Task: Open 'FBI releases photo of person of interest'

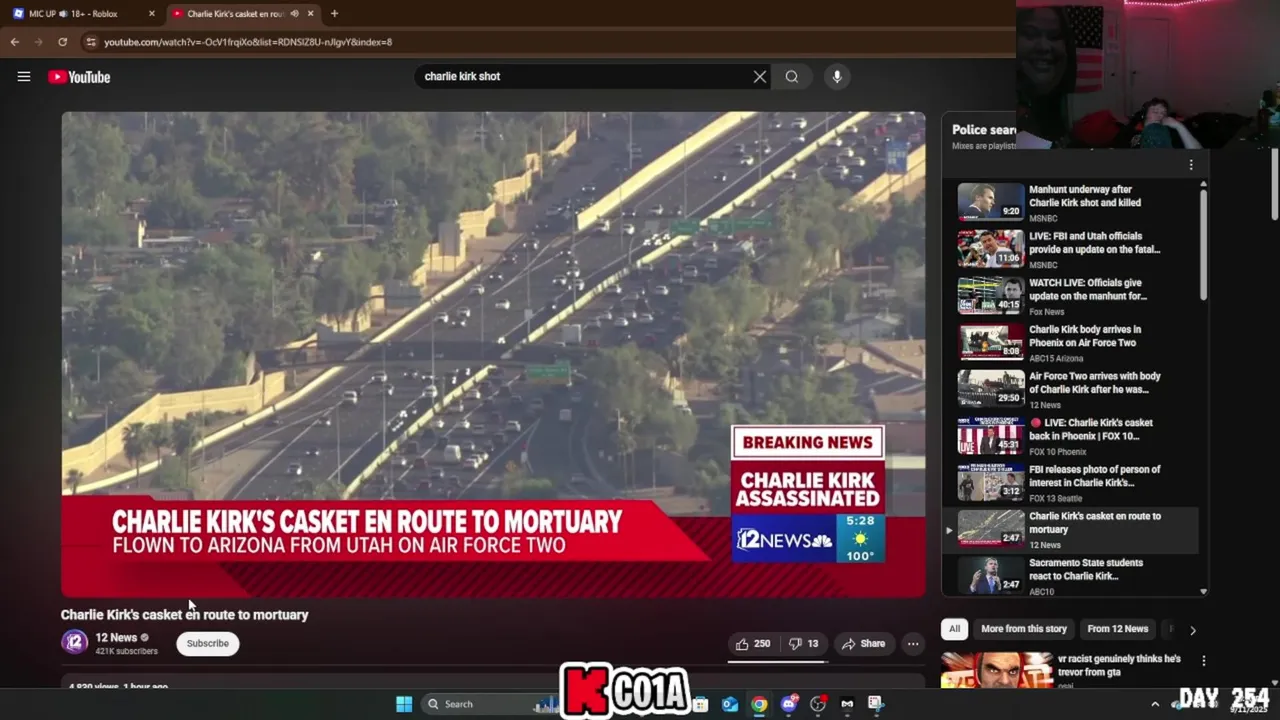Action: click(x=1077, y=483)
